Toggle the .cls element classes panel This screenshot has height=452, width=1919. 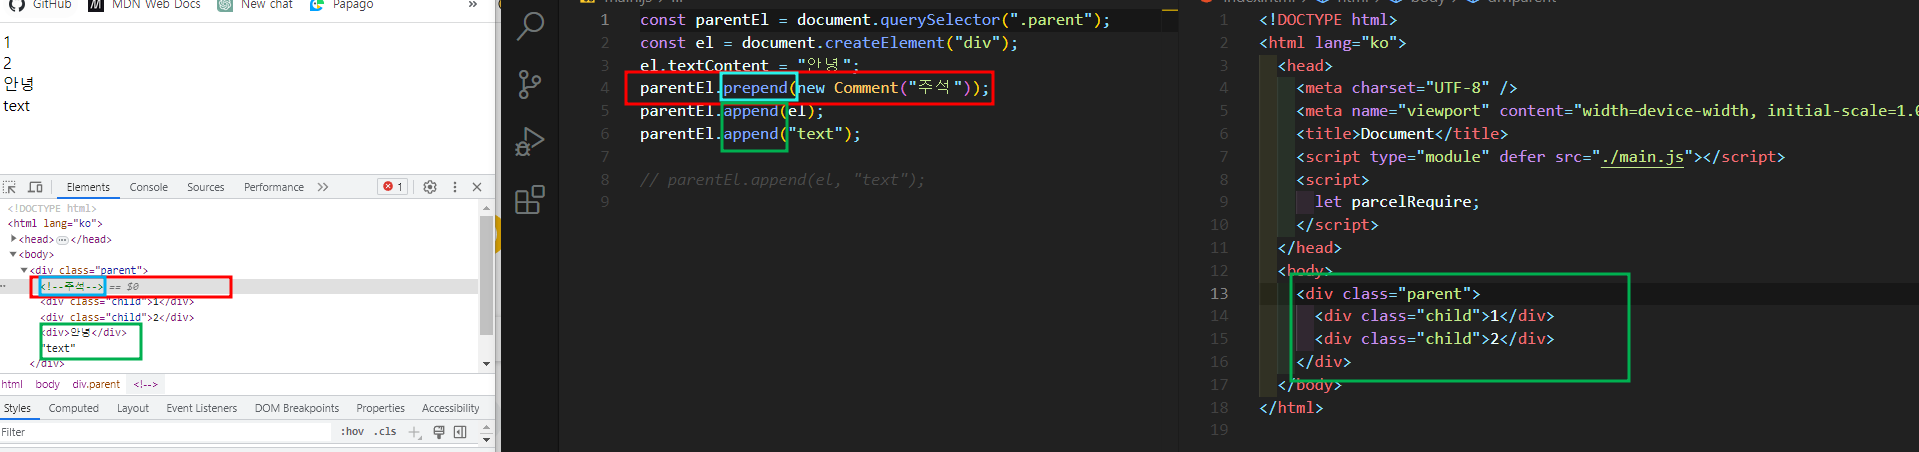(x=385, y=432)
